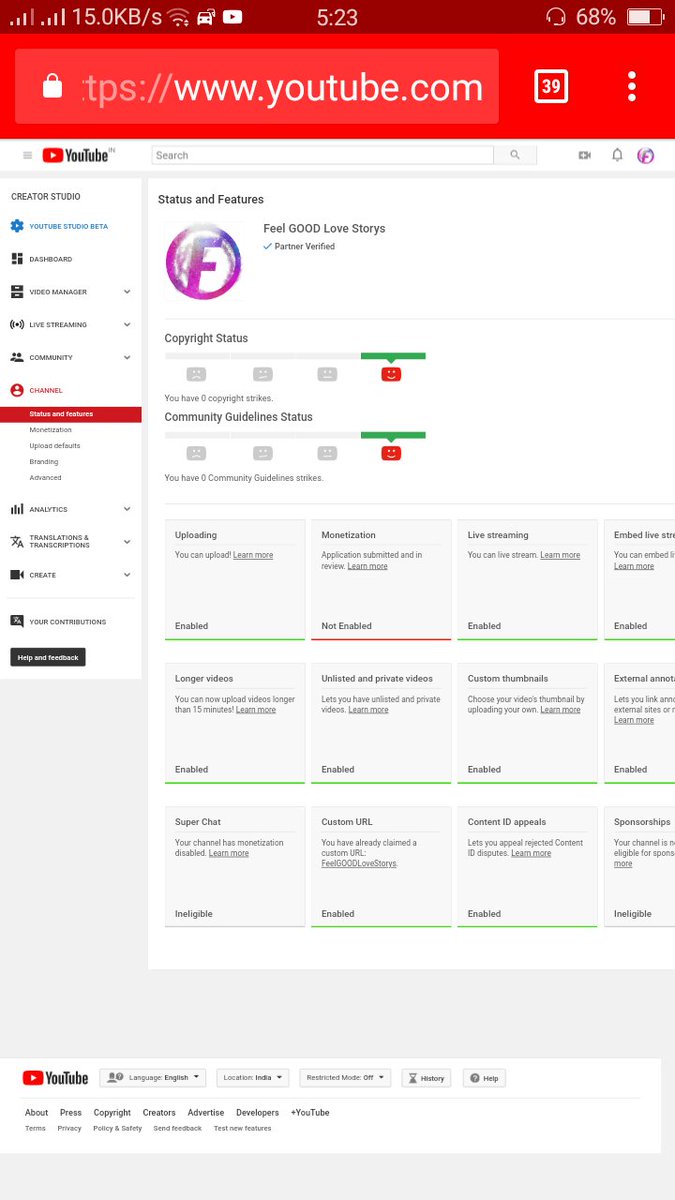675x1200 pixels.
Task: Click the Feel GOOD Love Storys channel avatar
Action: 203,260
